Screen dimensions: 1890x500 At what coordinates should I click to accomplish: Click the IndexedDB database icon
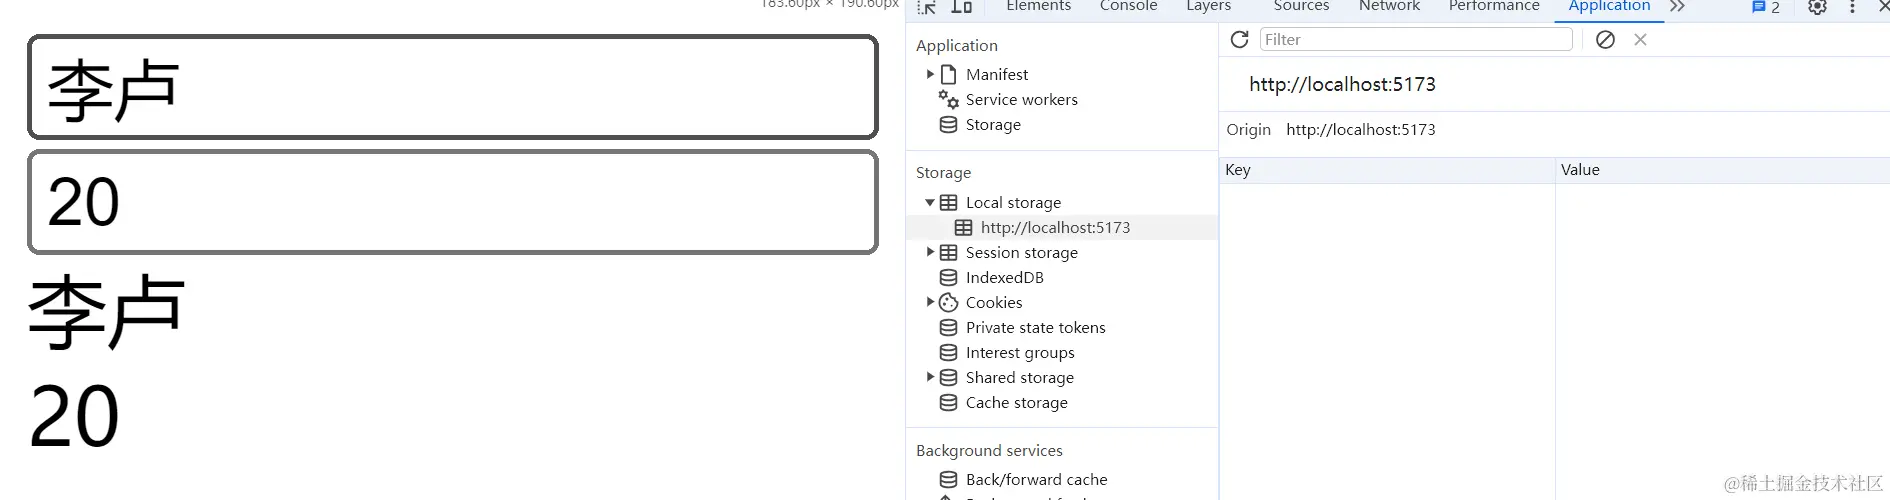948,277
